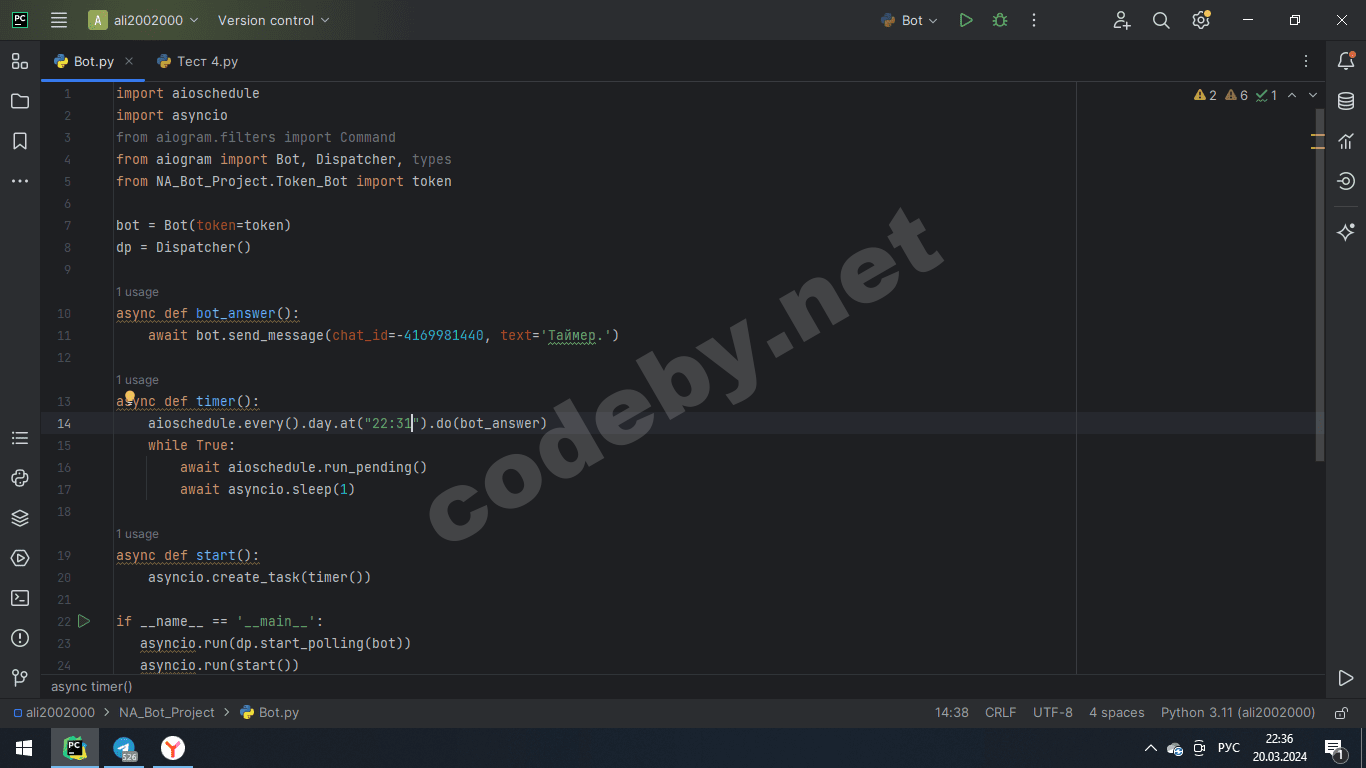Click the '1 usage' hint above start
The width and height of the screenshot is (1366, 768).
pos(137,534)
